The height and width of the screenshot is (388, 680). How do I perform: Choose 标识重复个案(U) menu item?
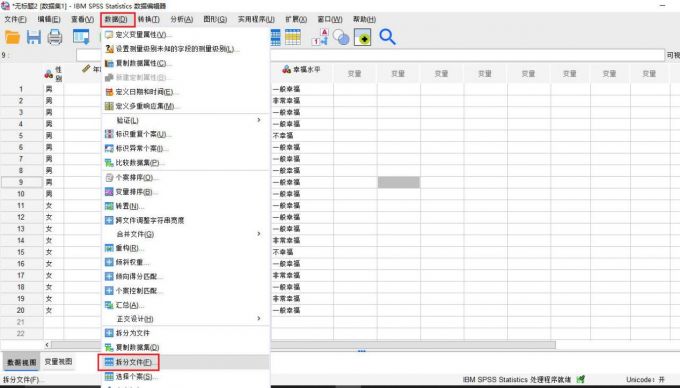(x=186, y=134)
